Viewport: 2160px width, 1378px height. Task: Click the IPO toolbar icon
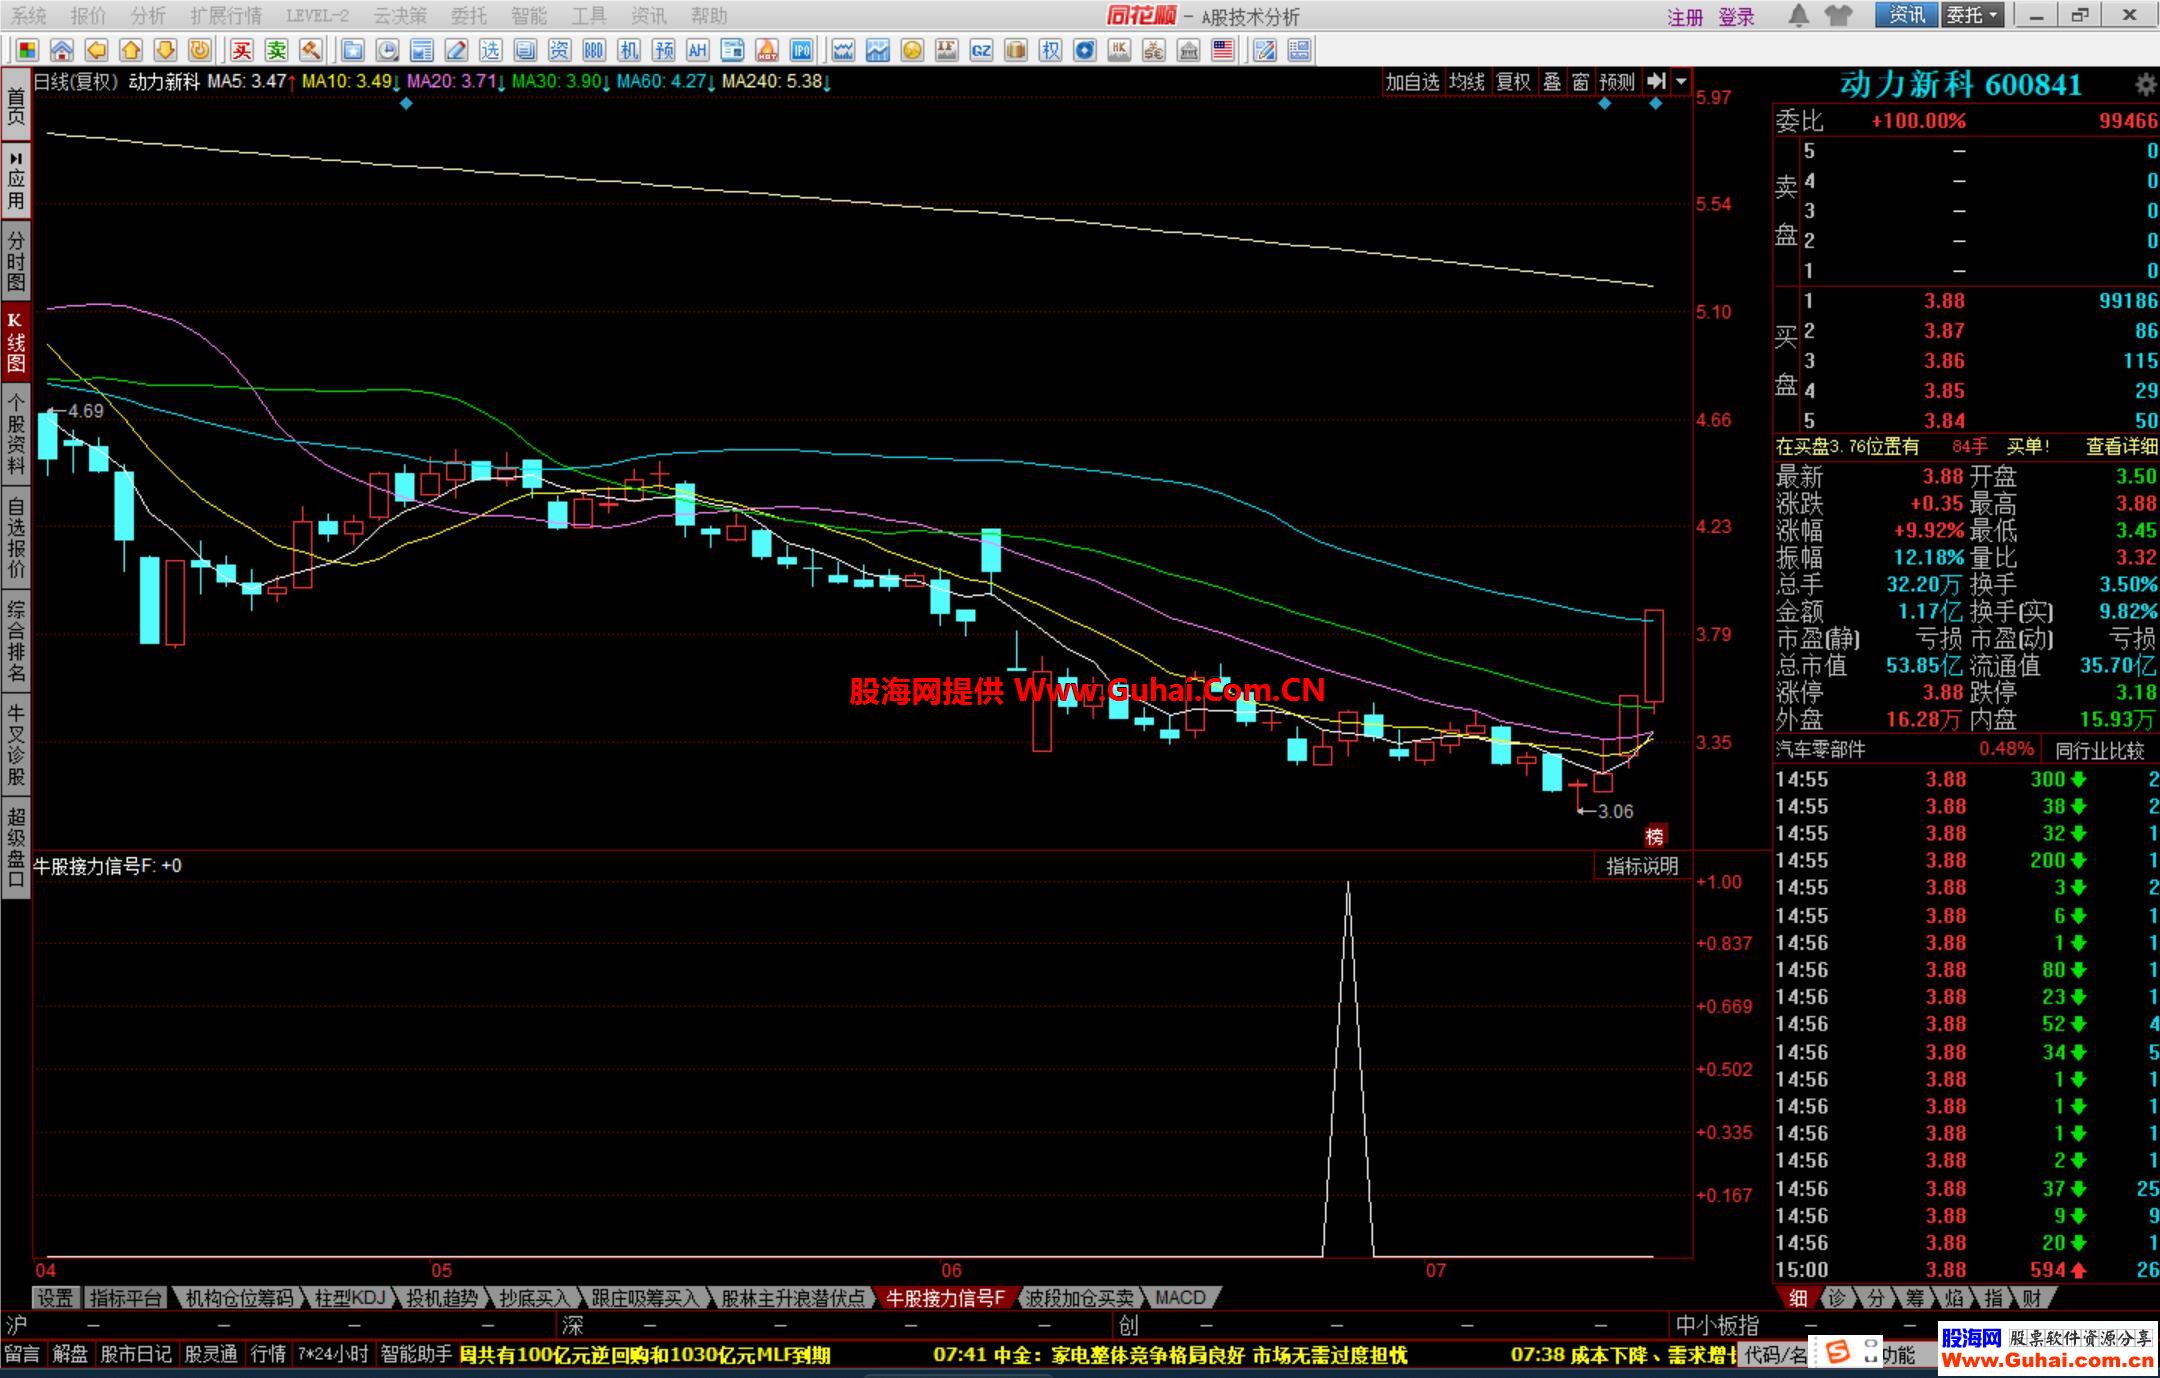(x=801, y=50)
